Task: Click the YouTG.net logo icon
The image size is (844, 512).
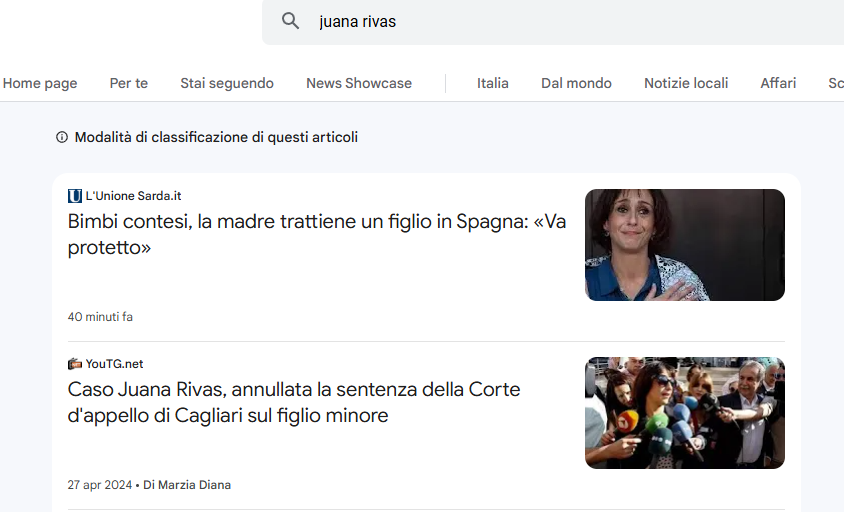Action: tap(75, 364)
